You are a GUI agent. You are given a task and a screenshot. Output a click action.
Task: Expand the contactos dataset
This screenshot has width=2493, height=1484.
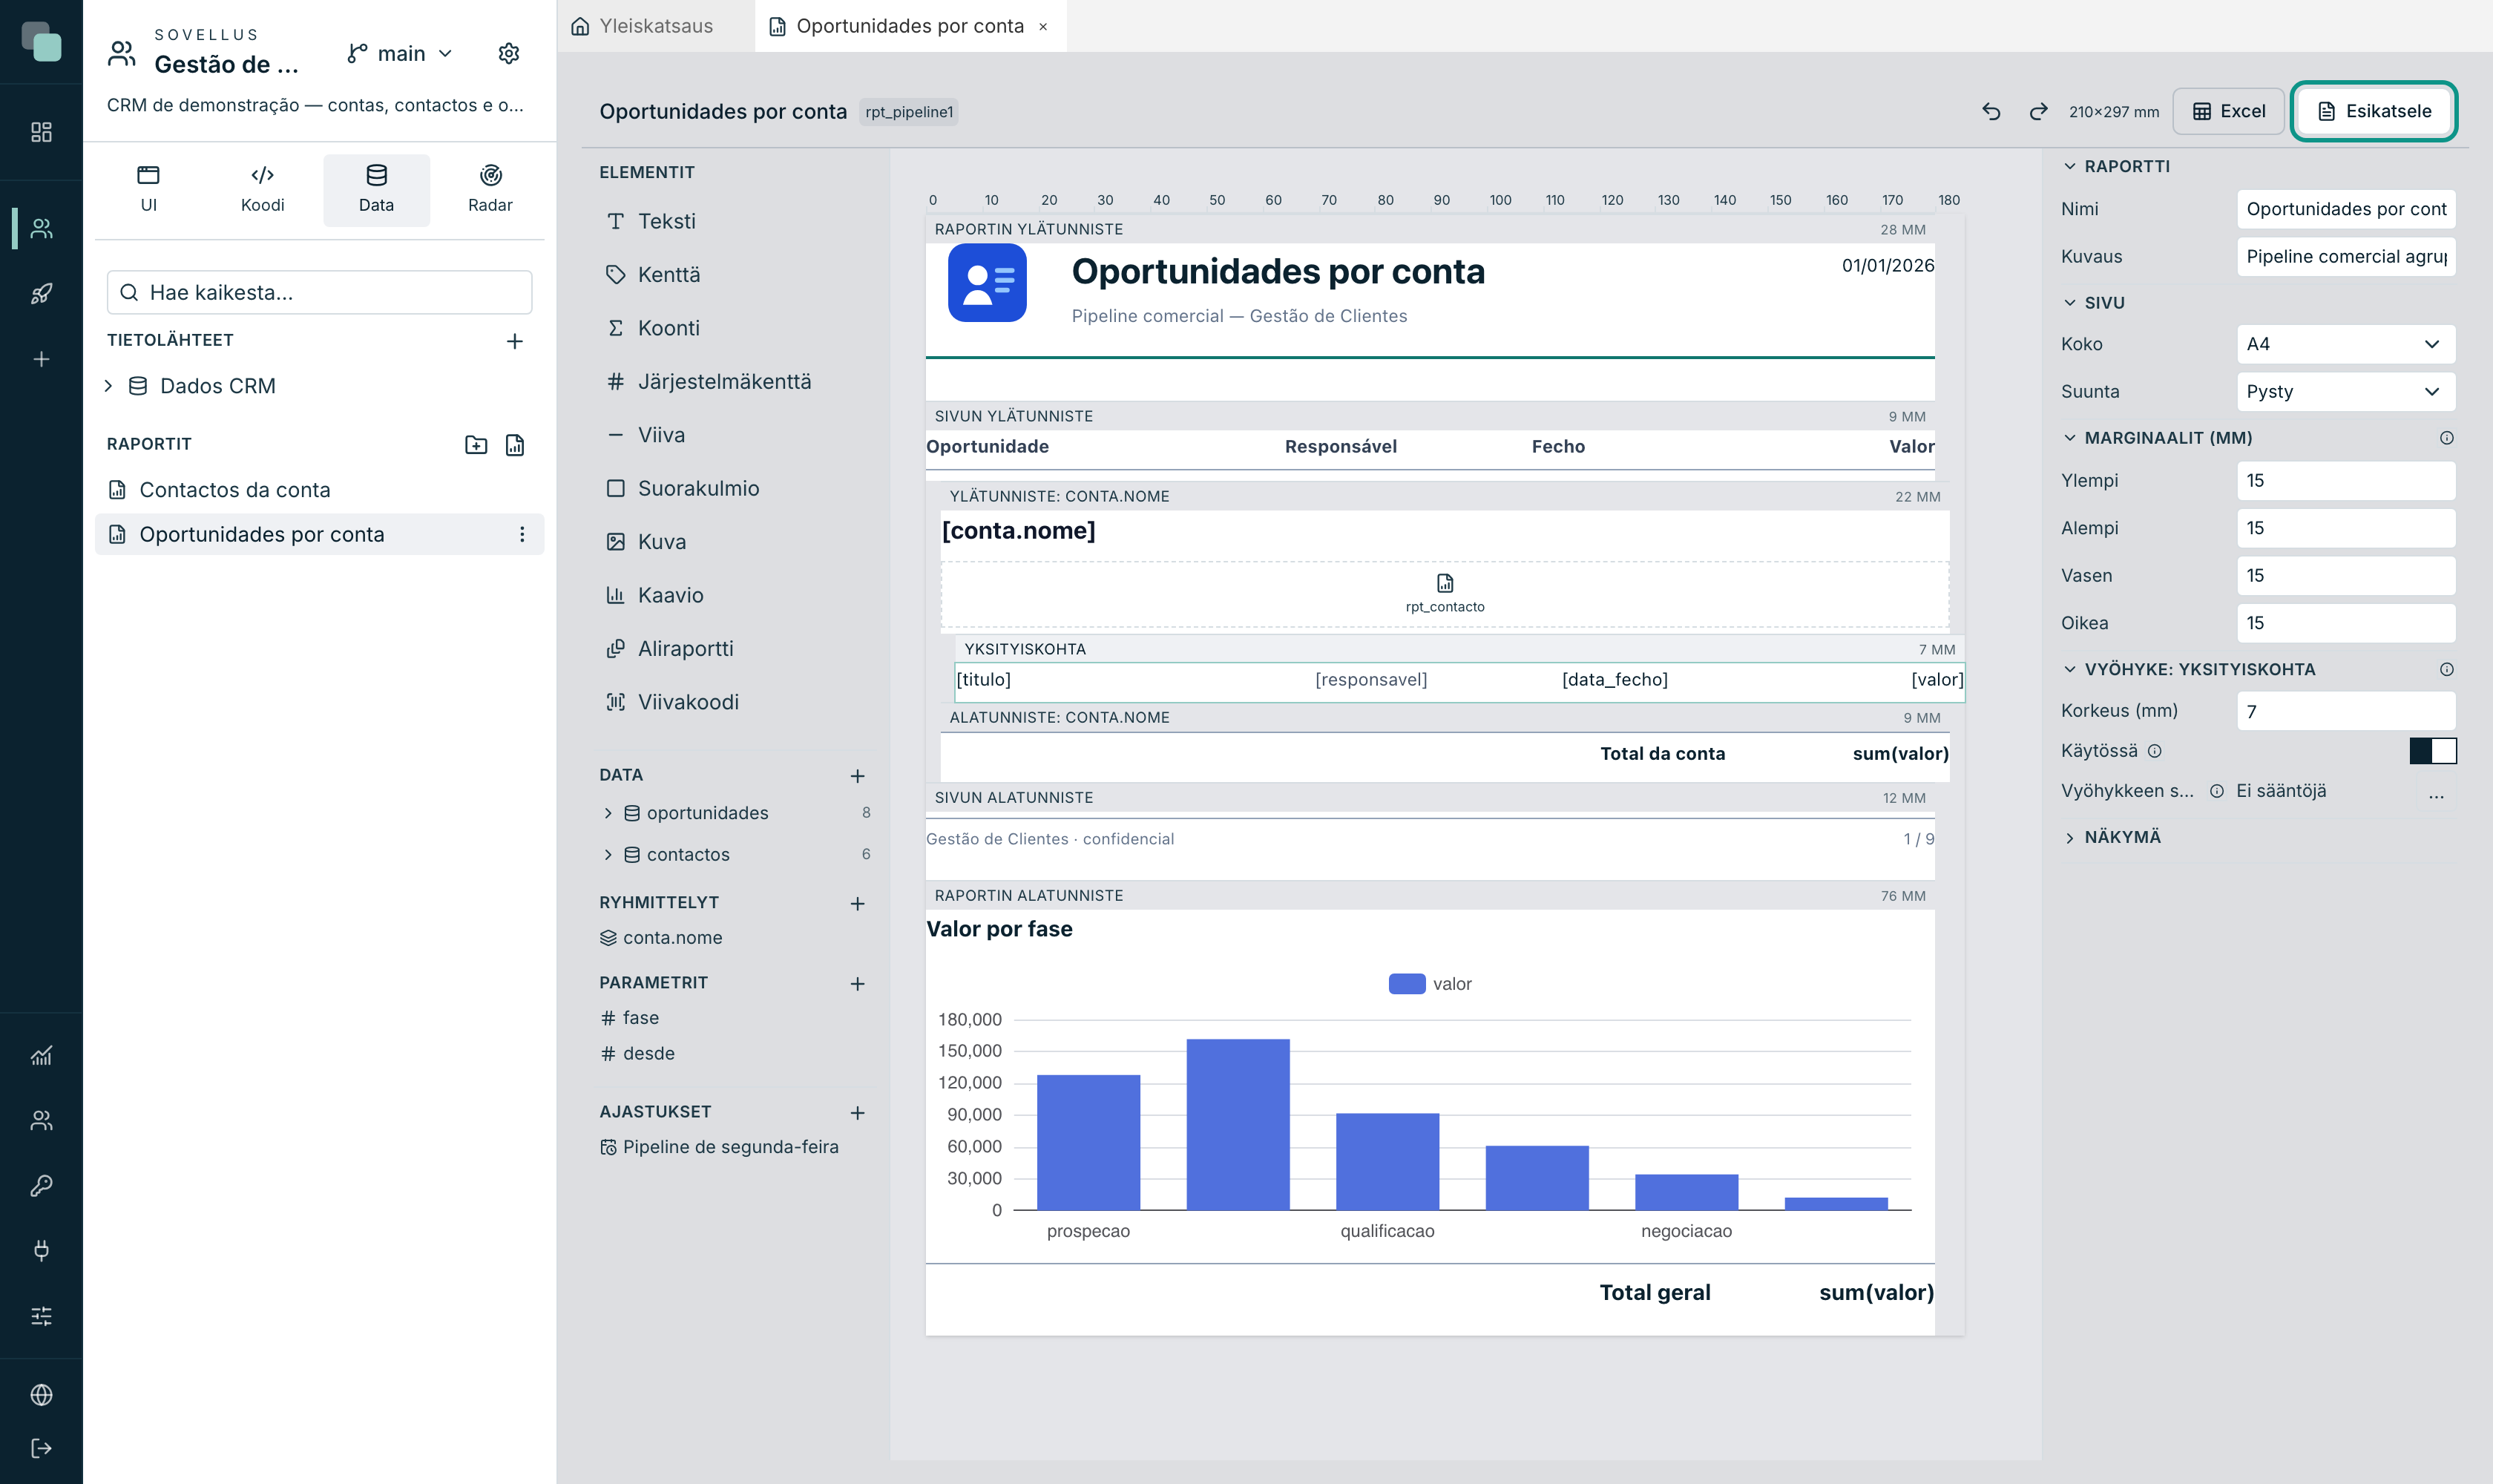click(608, 854)
